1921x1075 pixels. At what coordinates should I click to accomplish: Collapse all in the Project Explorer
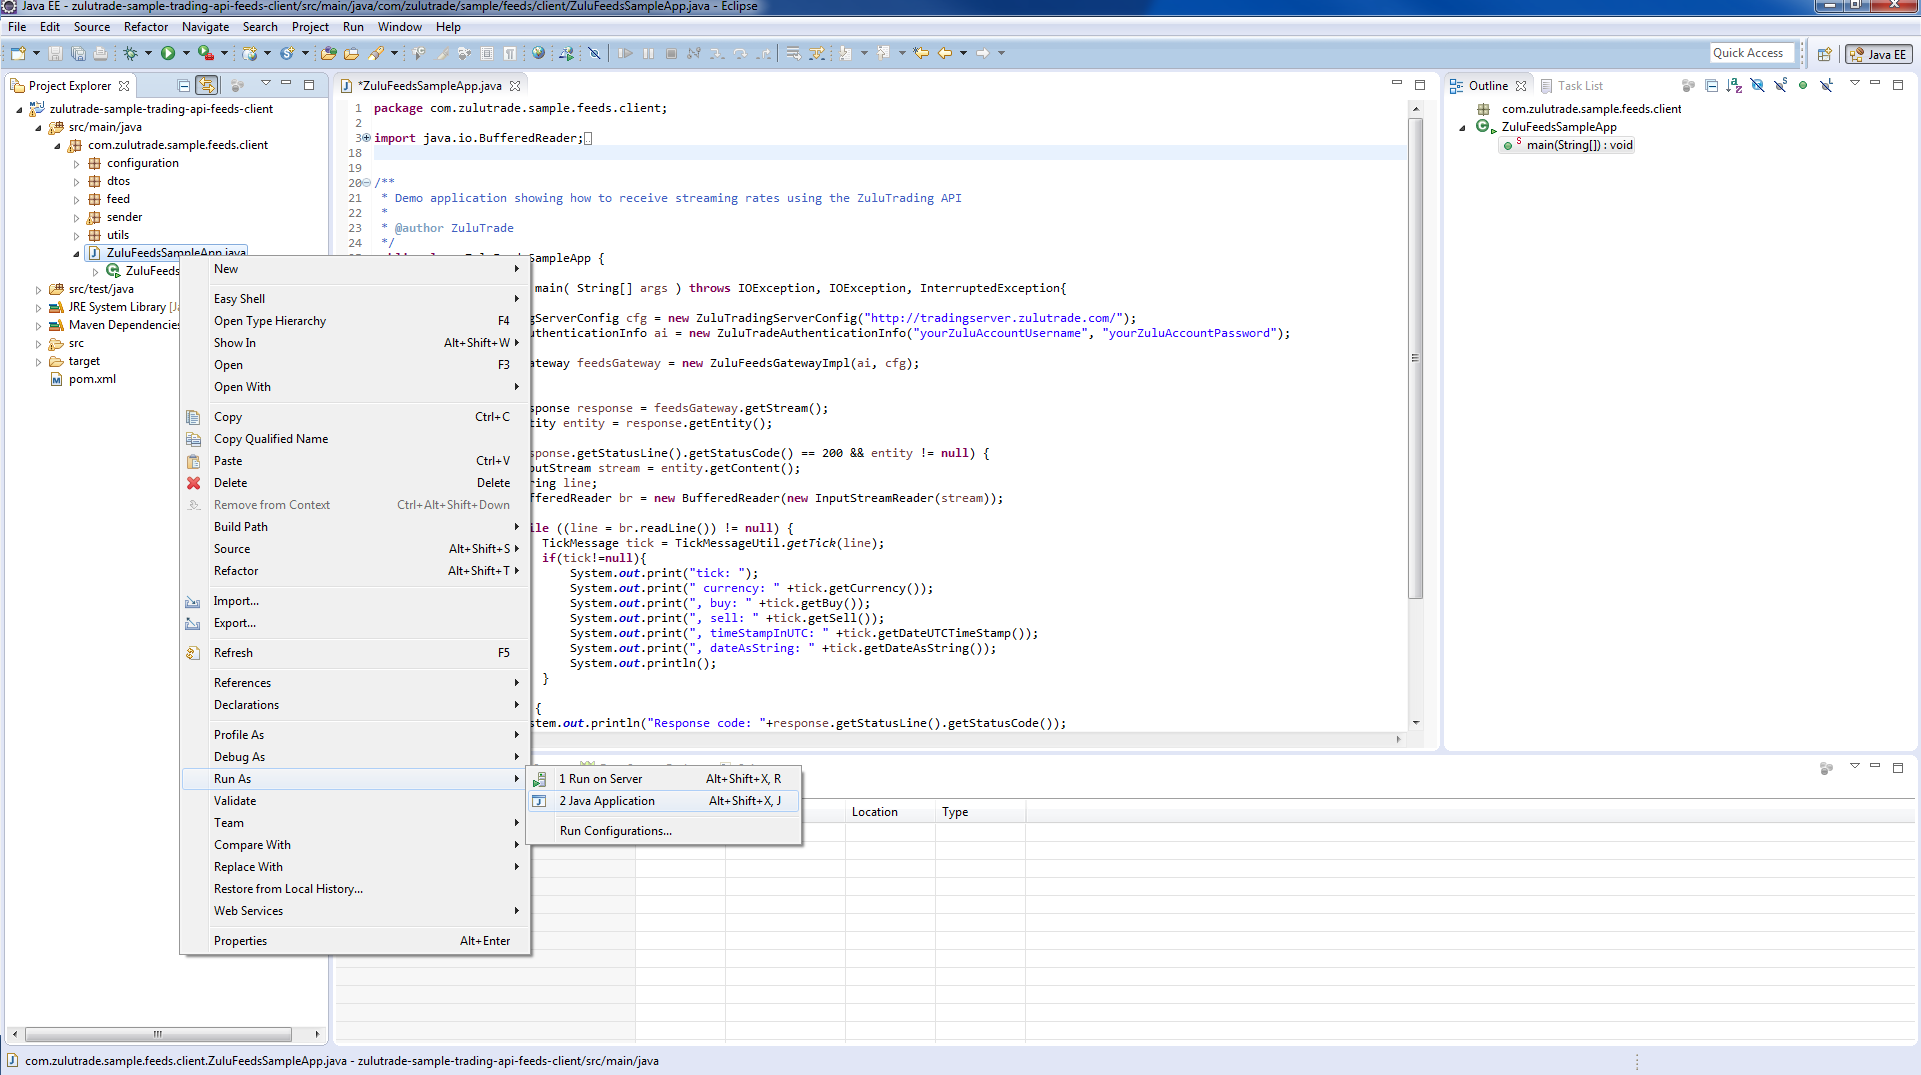(x=183, y=86)
